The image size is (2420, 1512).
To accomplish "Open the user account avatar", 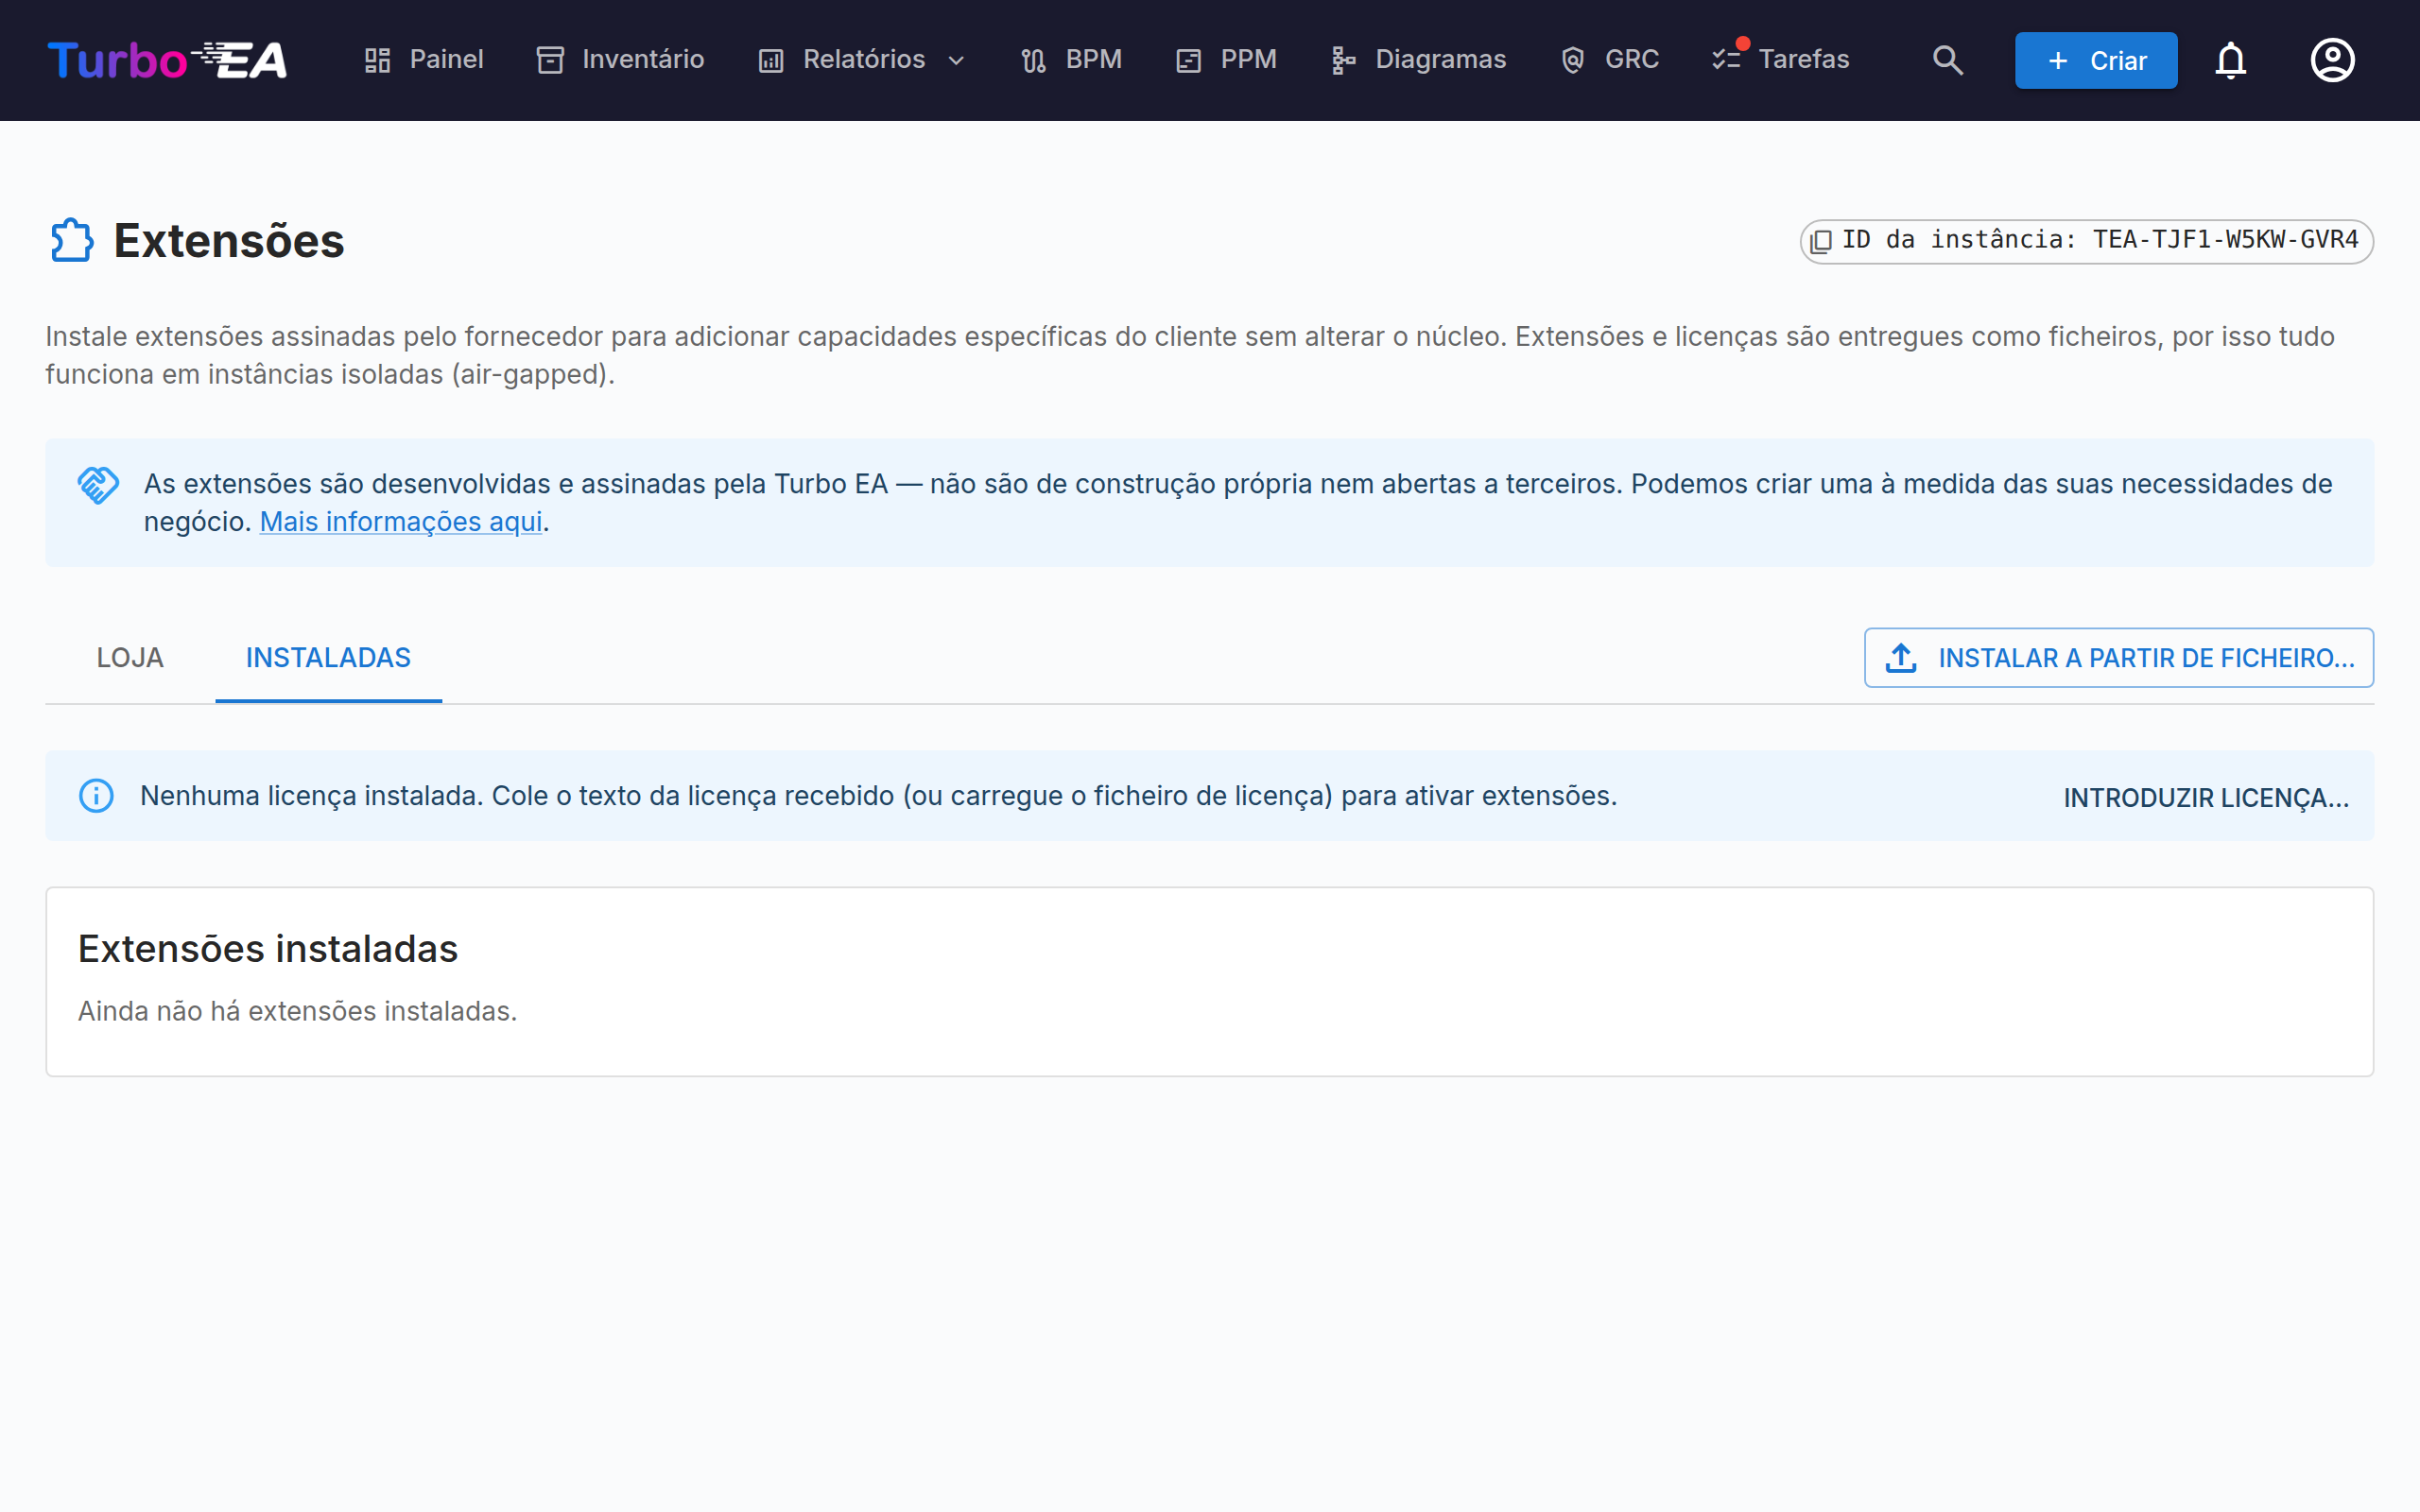I will pyautogui.click(x=2332, y=60).
